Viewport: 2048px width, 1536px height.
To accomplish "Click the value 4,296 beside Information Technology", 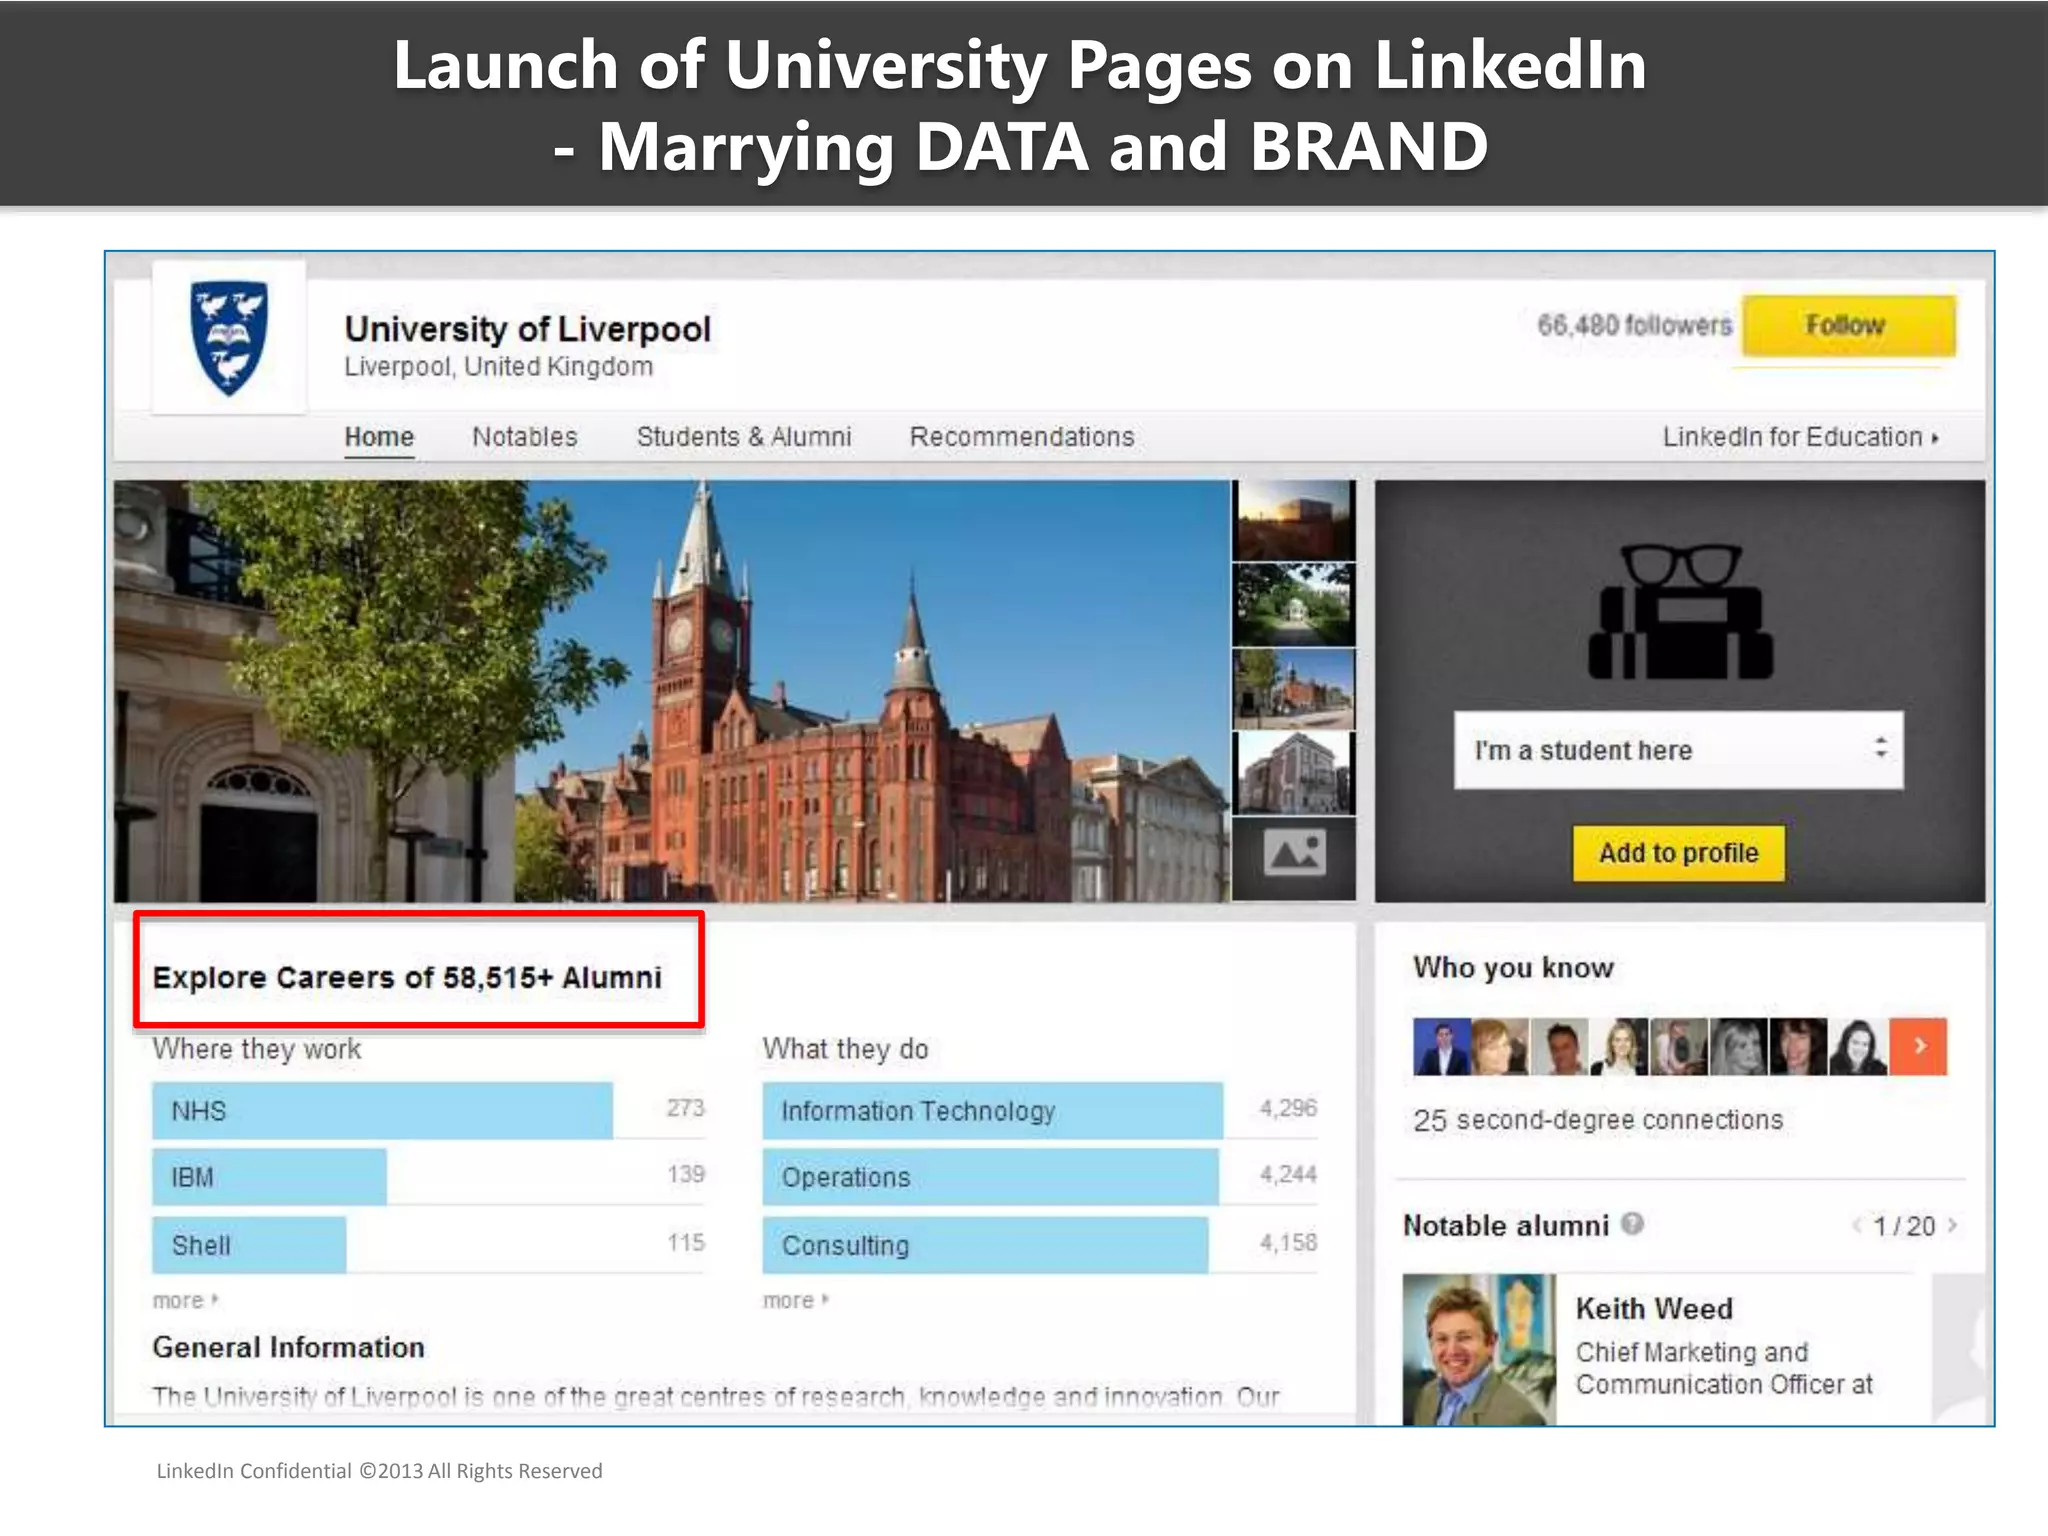I will [x=1288, y=1108].
